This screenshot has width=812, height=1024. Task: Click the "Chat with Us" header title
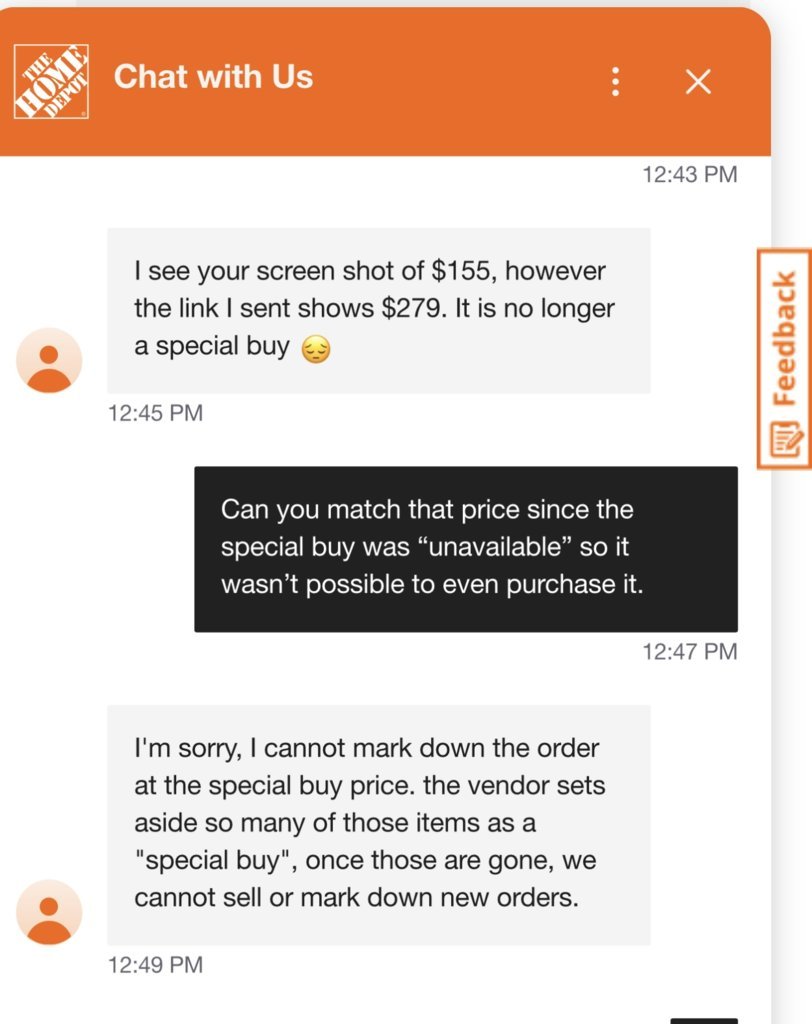214,76
